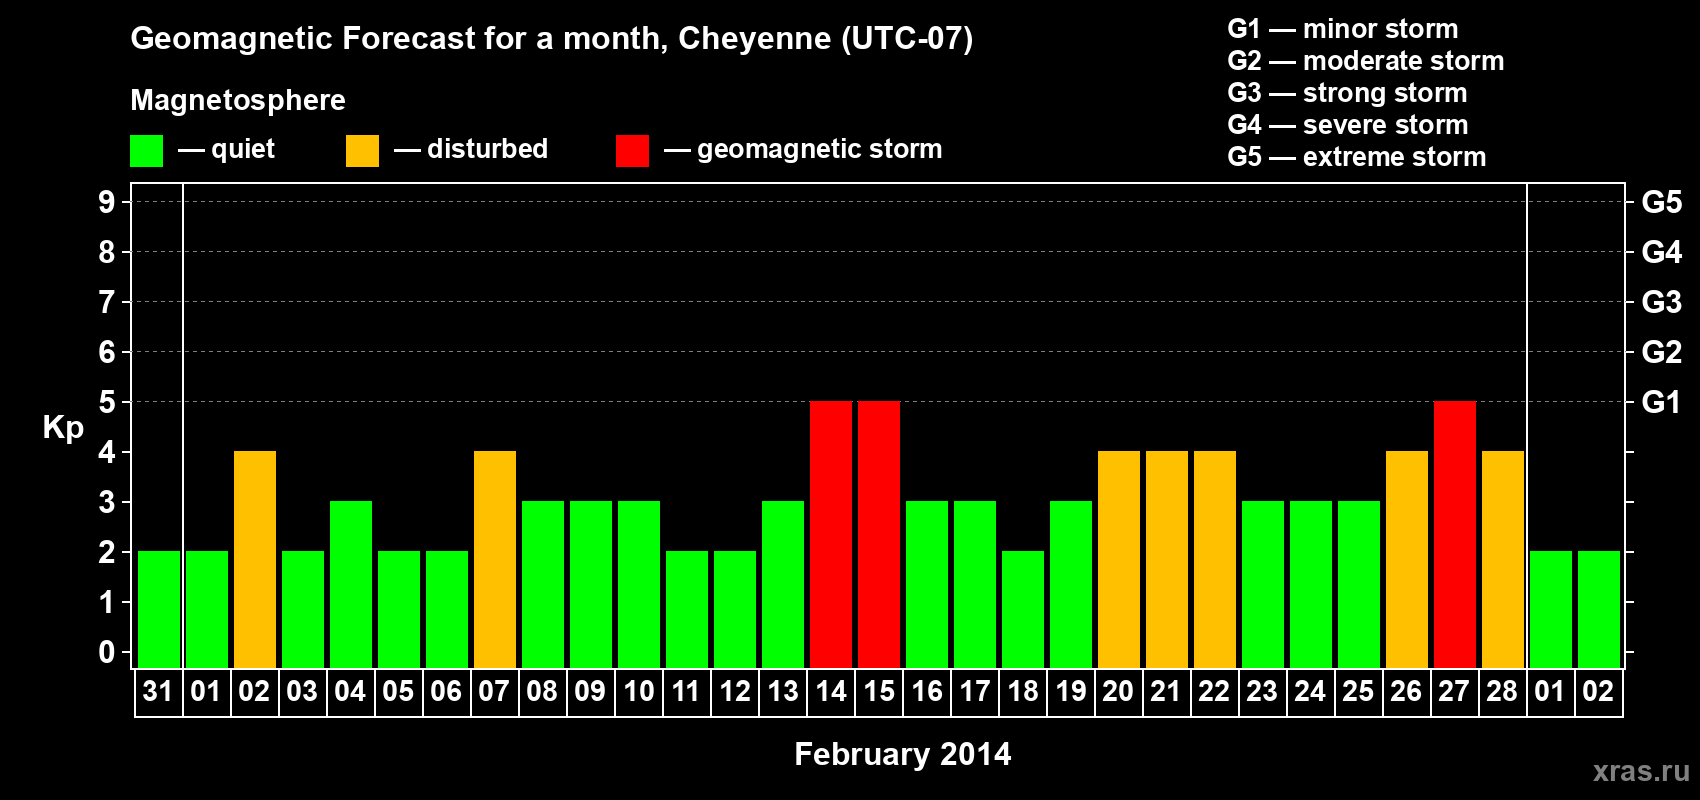Click the red geomagnetic storm legend swatch

click(632, 151)
